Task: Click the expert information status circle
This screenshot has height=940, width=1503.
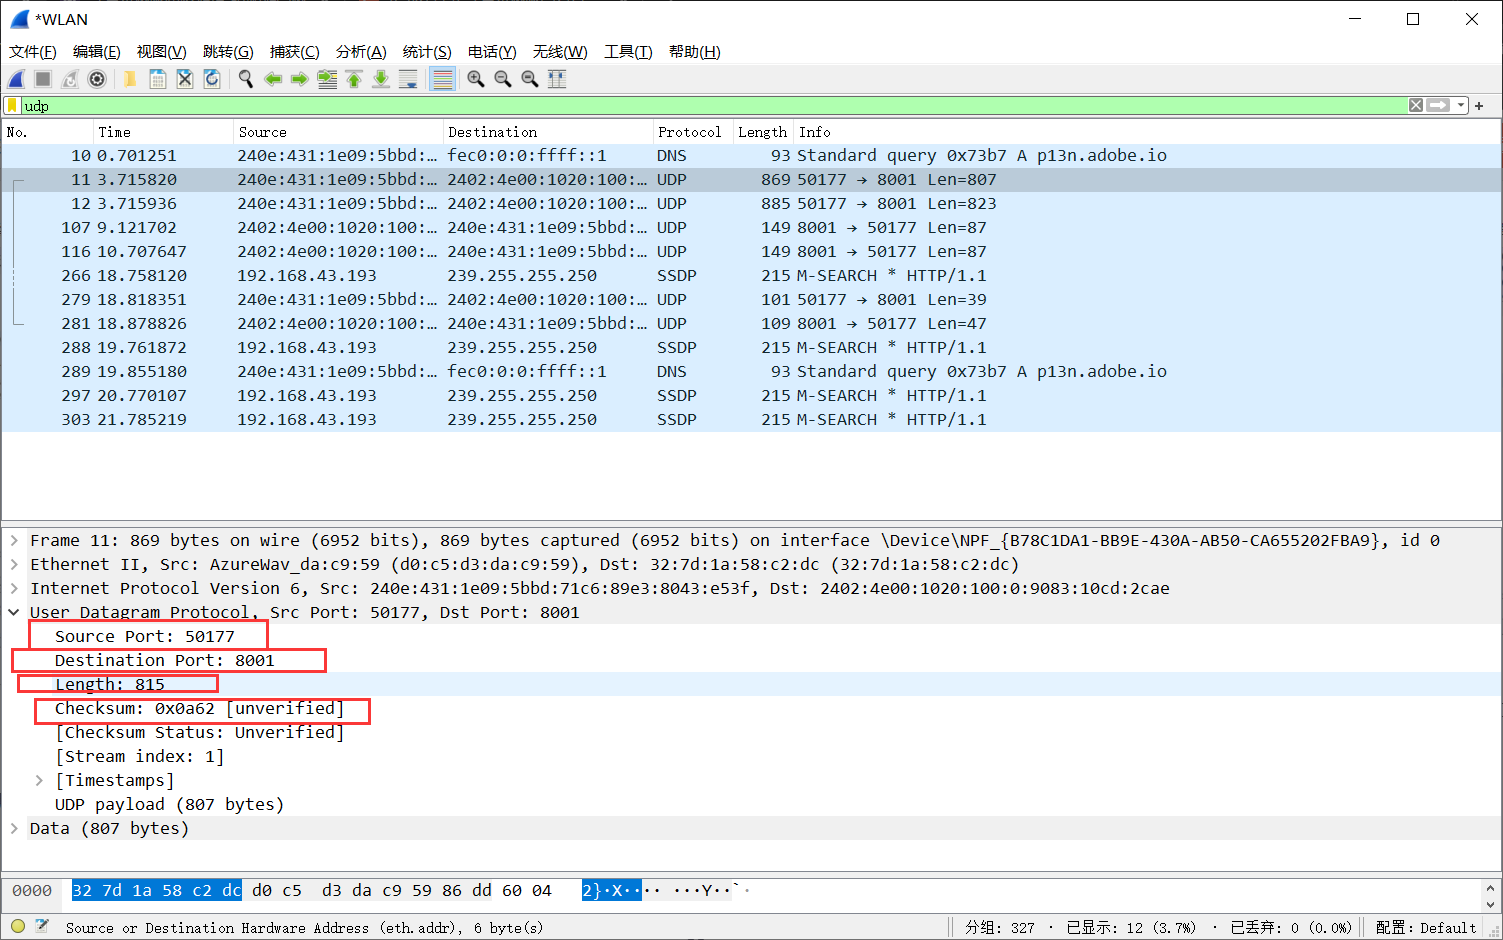Action: 18,926
